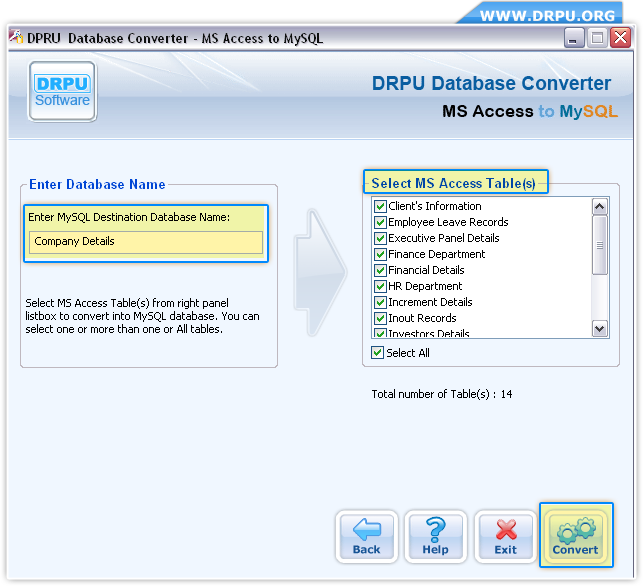
Task: Click the DRPU Software logo
Action: [62, 91]
